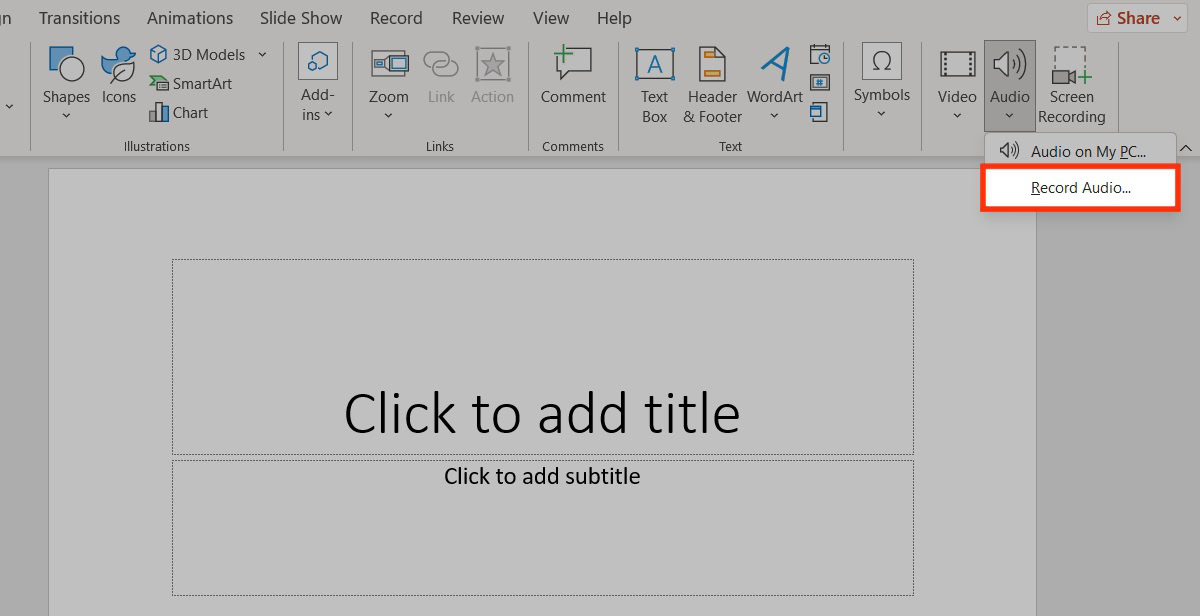This screenshot has width=1200, height=616.
Task: Expand the 3D Models dropdown arrow
Action: click(x=263, y=55)
